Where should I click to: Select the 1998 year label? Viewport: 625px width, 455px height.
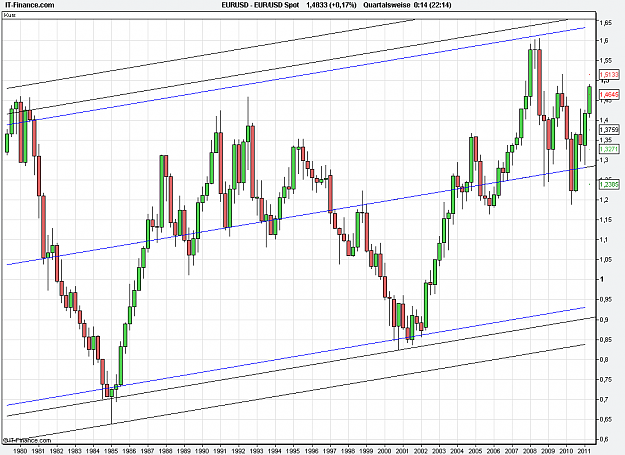click(348, 451)
